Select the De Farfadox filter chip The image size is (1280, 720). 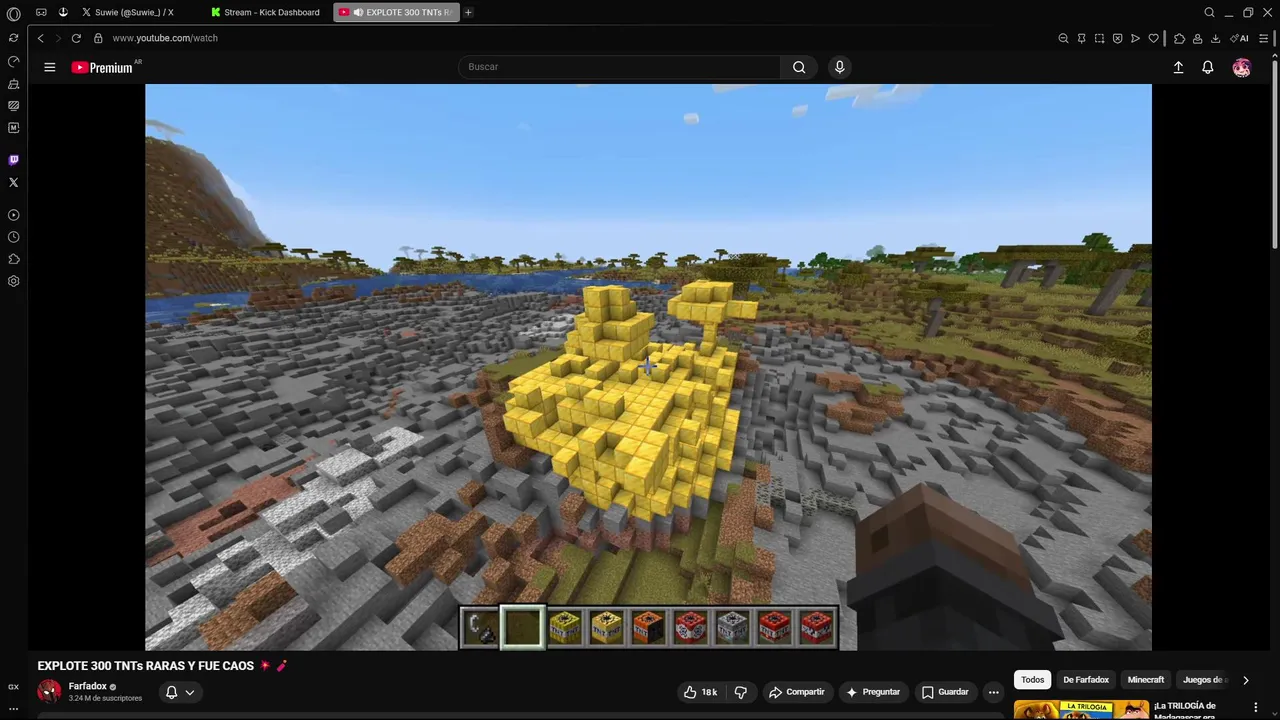point(1086,680)
